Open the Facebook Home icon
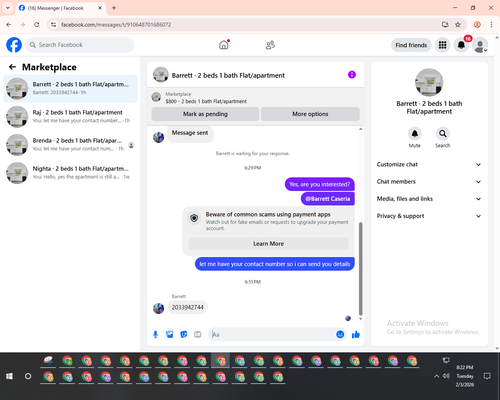Screen dimensions: 500x400 (x=224, y=45)
